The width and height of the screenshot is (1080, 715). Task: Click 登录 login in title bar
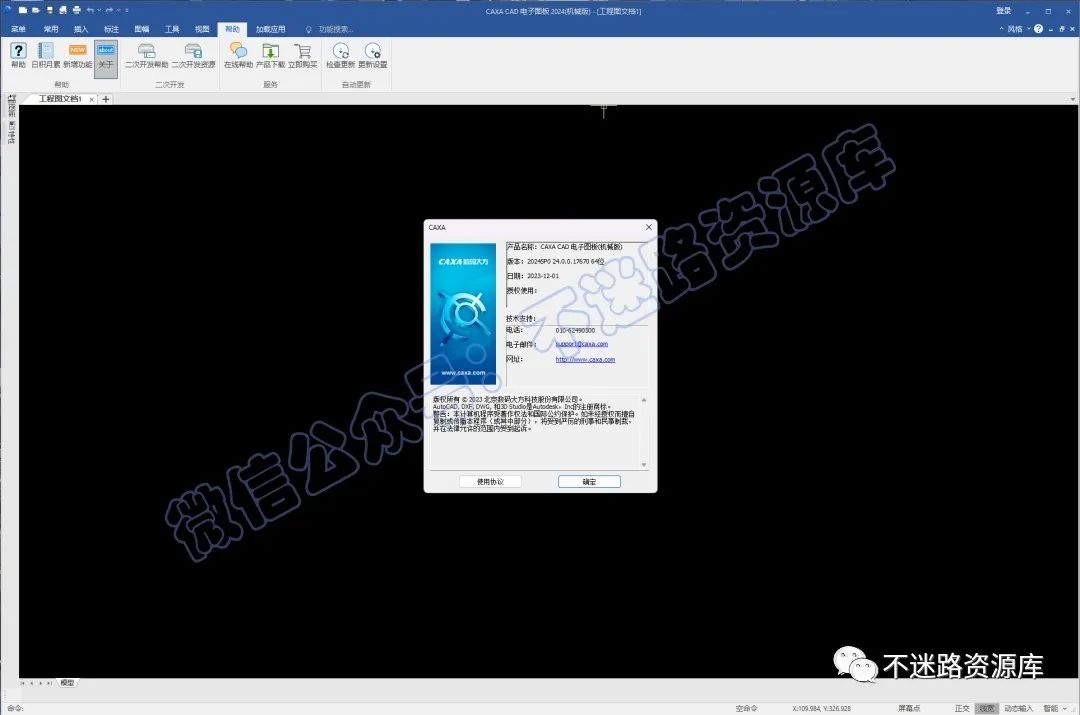[1004, 11]
